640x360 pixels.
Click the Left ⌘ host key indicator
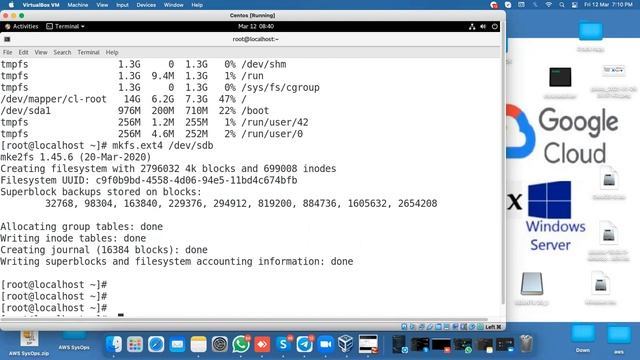pyautogui.click(x=493, y=327)
